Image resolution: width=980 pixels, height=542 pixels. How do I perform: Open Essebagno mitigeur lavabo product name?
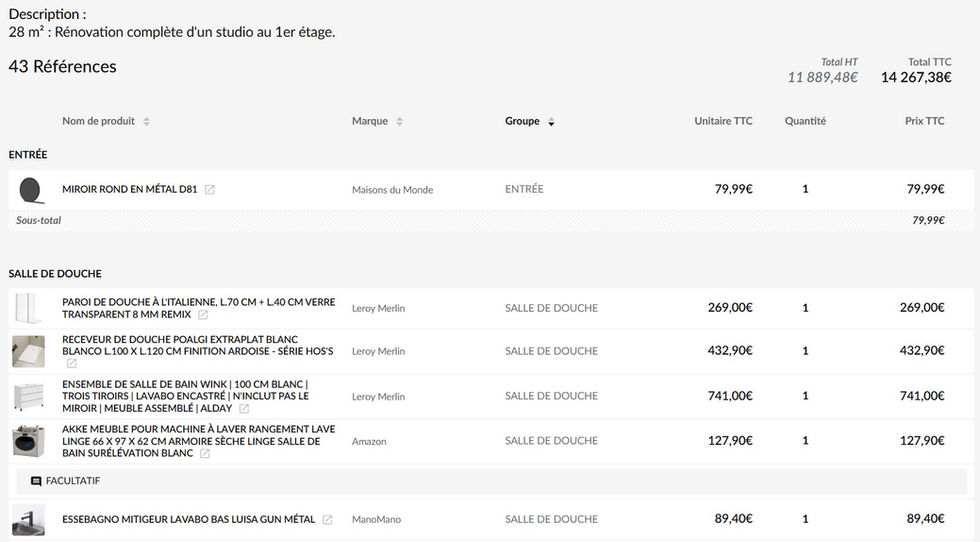tap(188, 519)
